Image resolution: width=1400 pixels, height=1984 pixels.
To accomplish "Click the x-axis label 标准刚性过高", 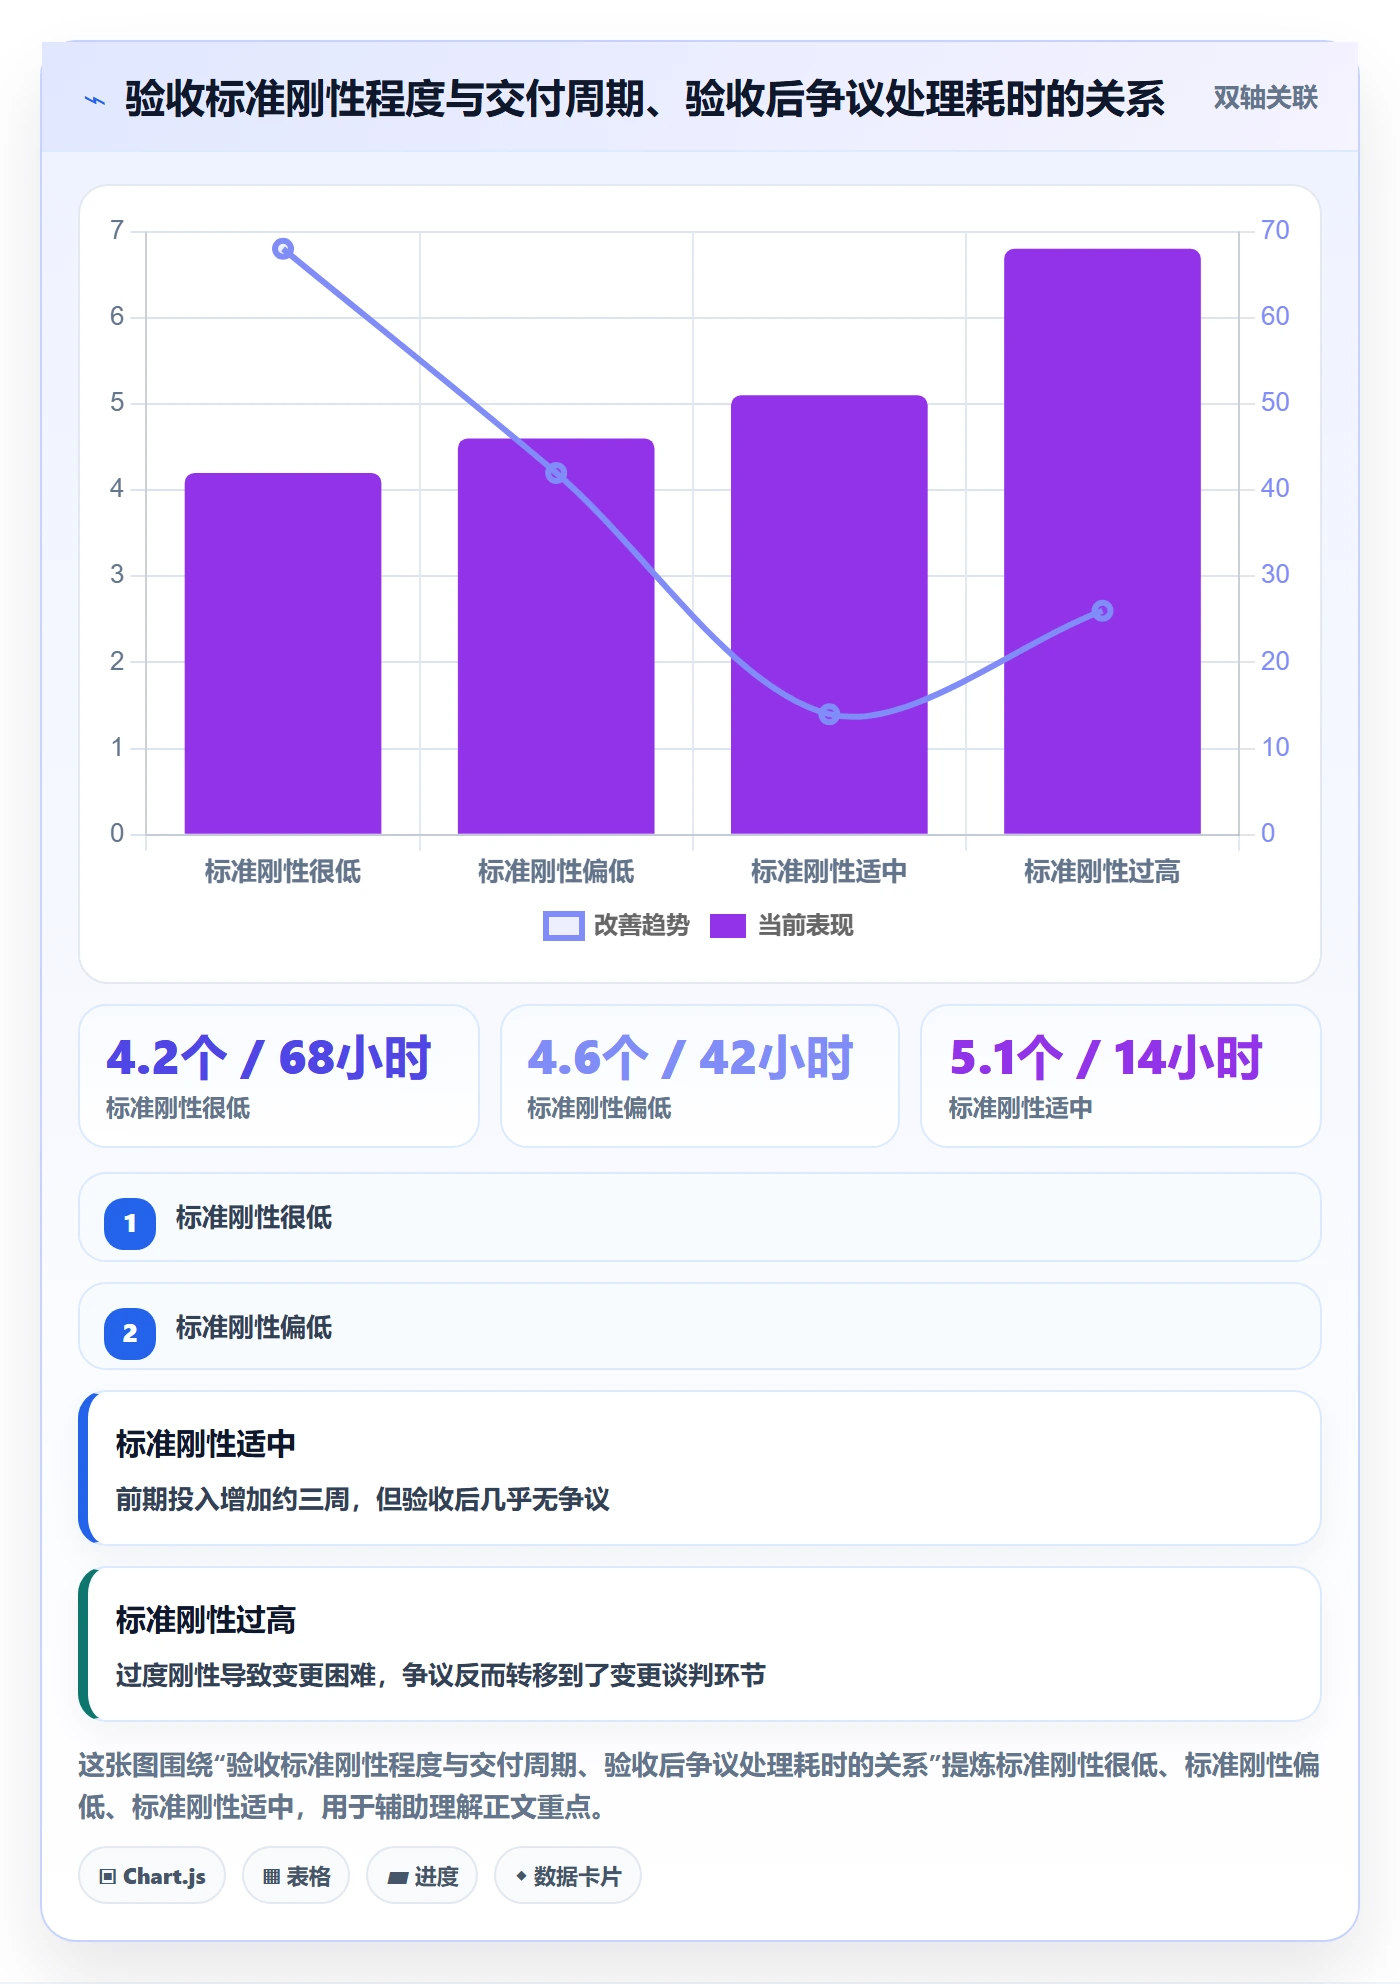I will coord(1102,872).
